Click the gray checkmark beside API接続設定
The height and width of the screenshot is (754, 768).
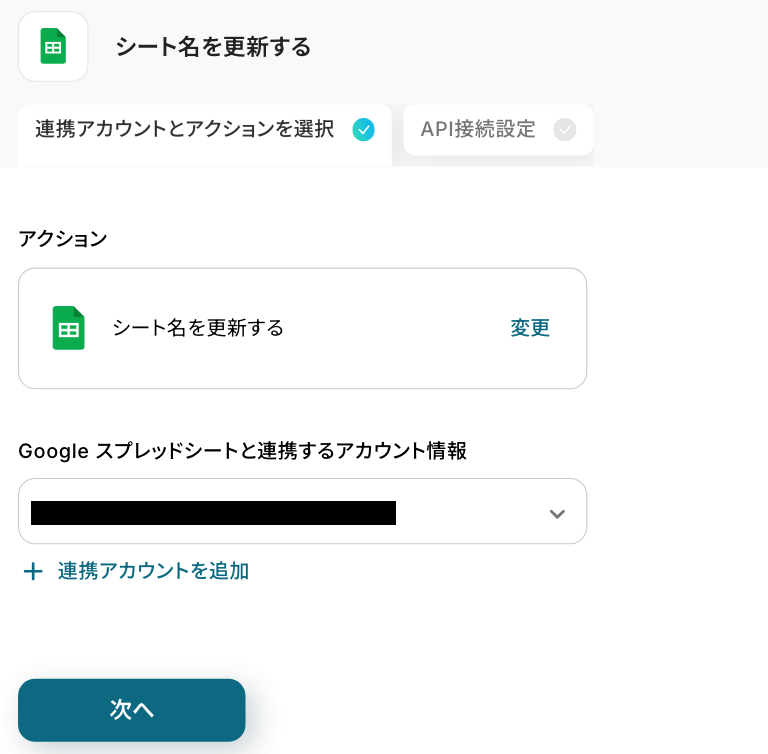point(565,130)
